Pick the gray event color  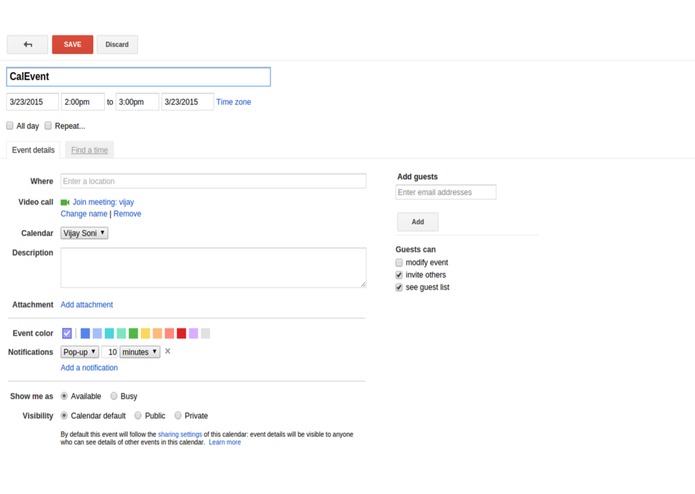click(205, 333)
